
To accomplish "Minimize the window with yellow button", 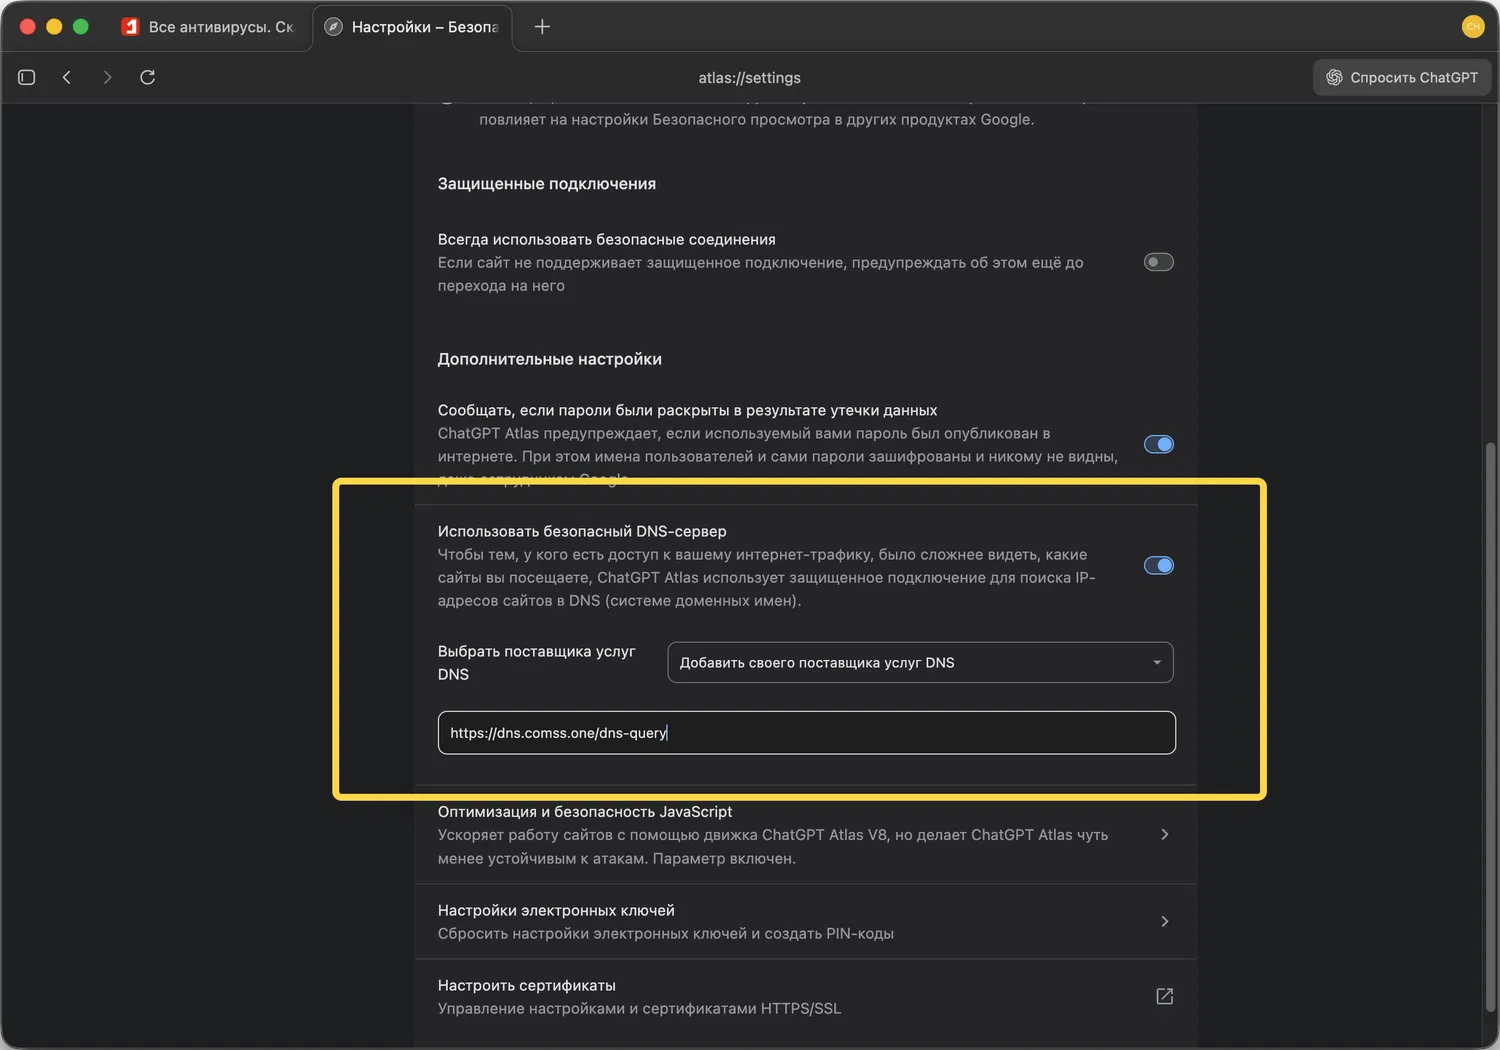I will click(x=54, y=27).
